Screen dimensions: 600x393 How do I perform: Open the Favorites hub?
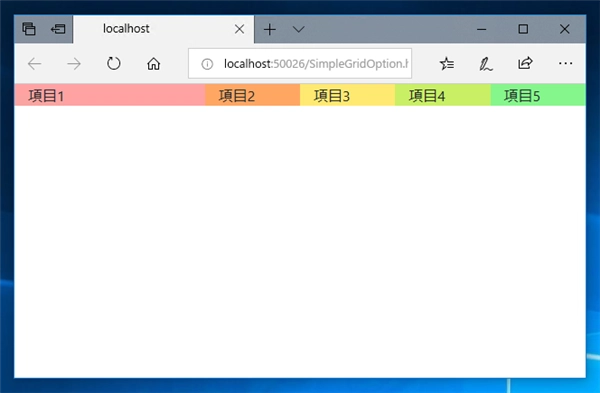tap(447, 64)
